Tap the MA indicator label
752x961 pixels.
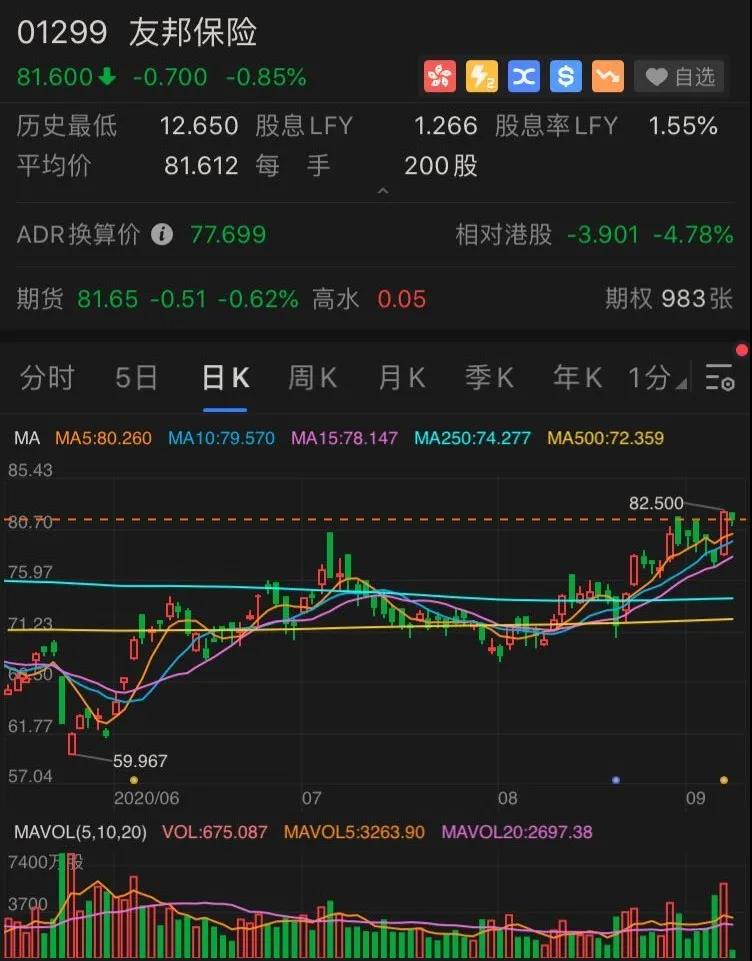tap(27, 438)
